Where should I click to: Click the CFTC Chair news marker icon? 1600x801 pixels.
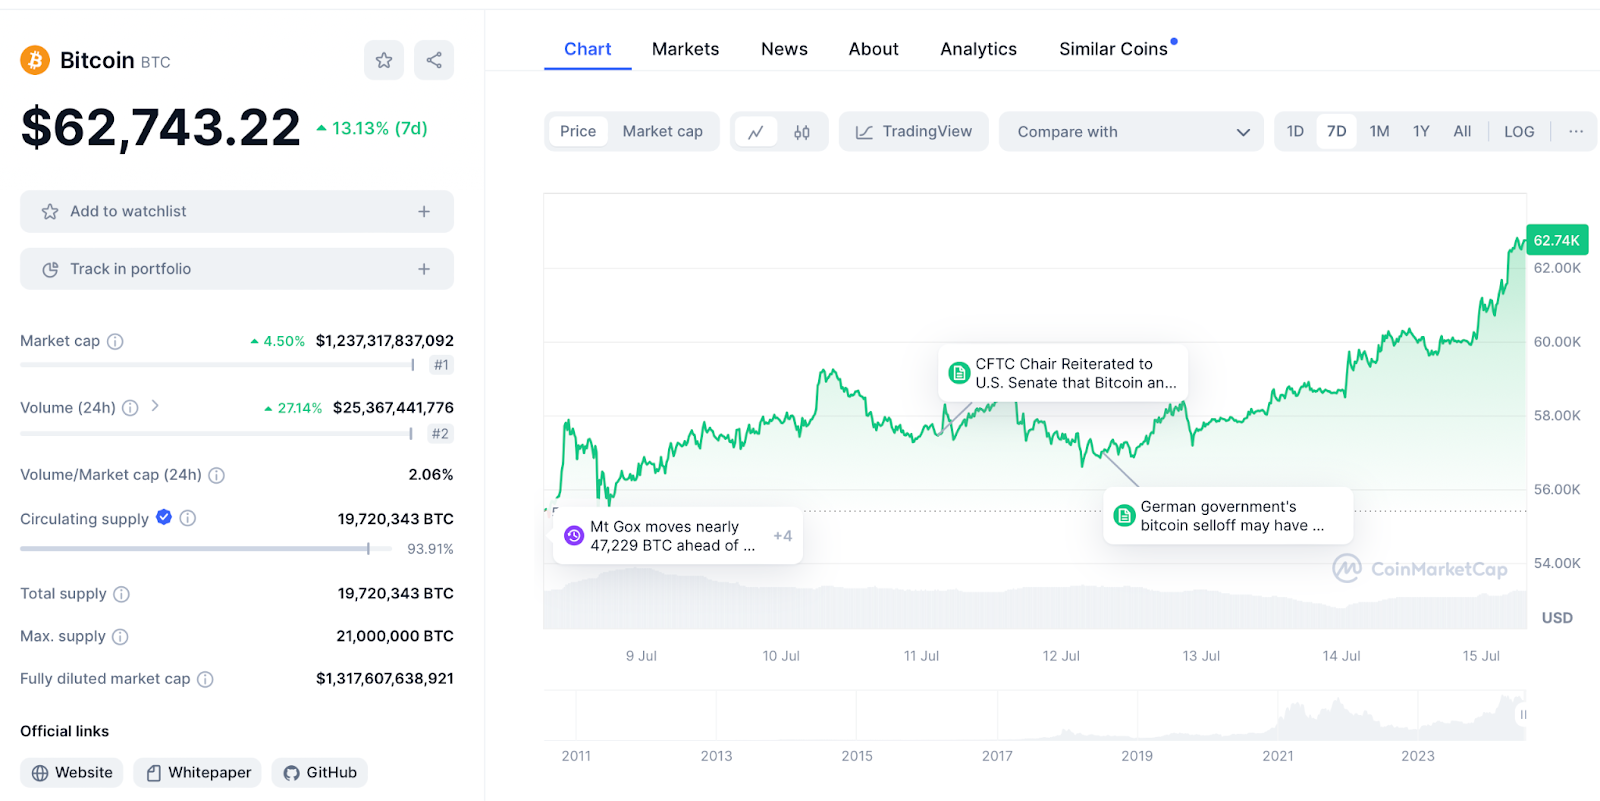click(959, 373)
